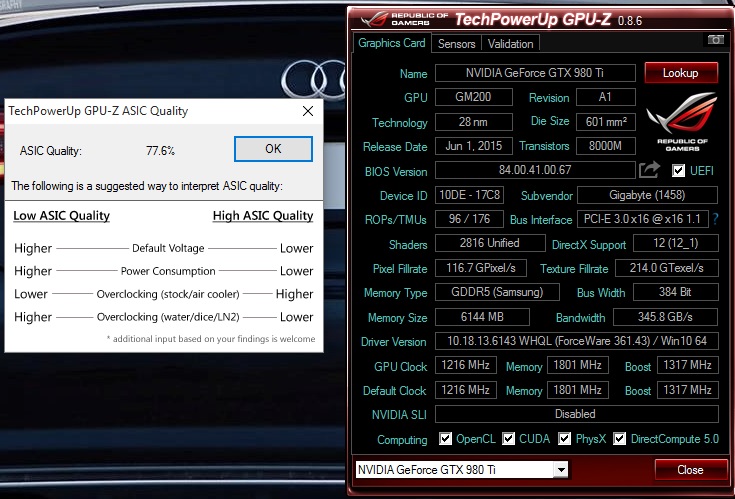Viewport: 735px width, 499px height.
Task: Click the Overclocking (stock/air cooler) label
Action: 168,294
